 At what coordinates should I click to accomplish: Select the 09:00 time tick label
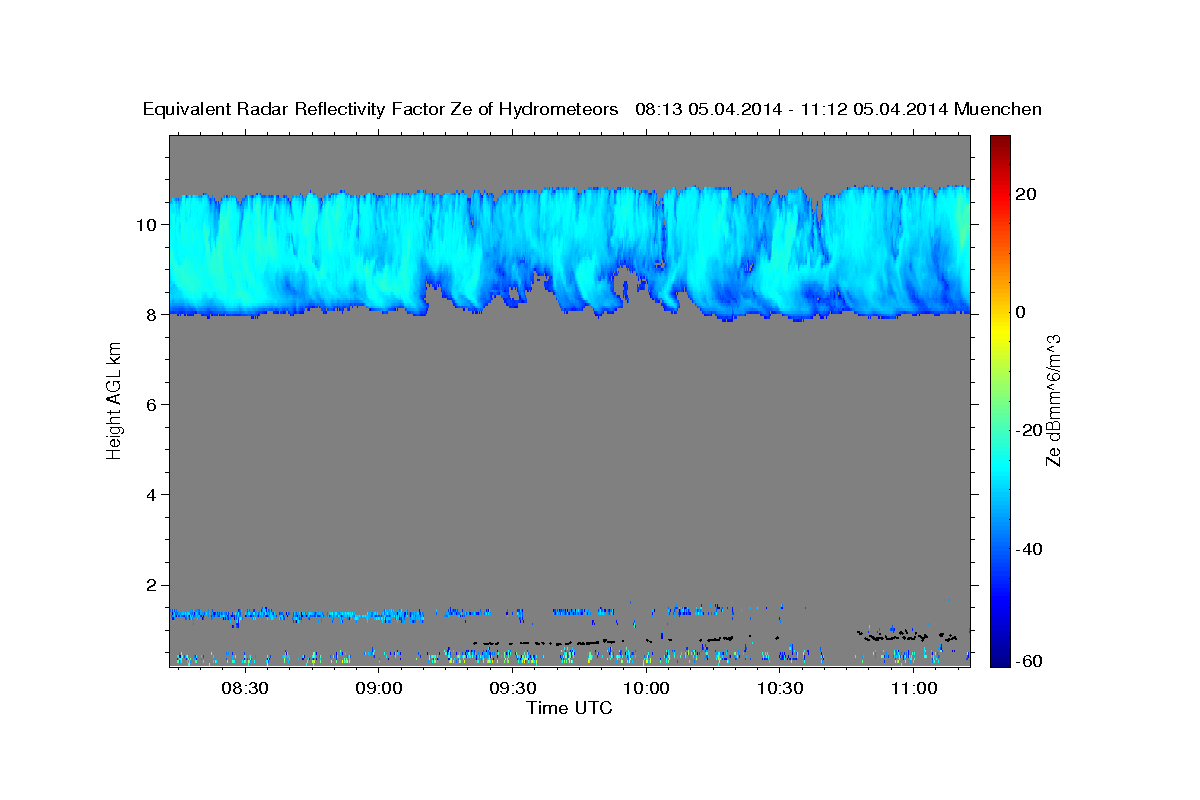379,688
